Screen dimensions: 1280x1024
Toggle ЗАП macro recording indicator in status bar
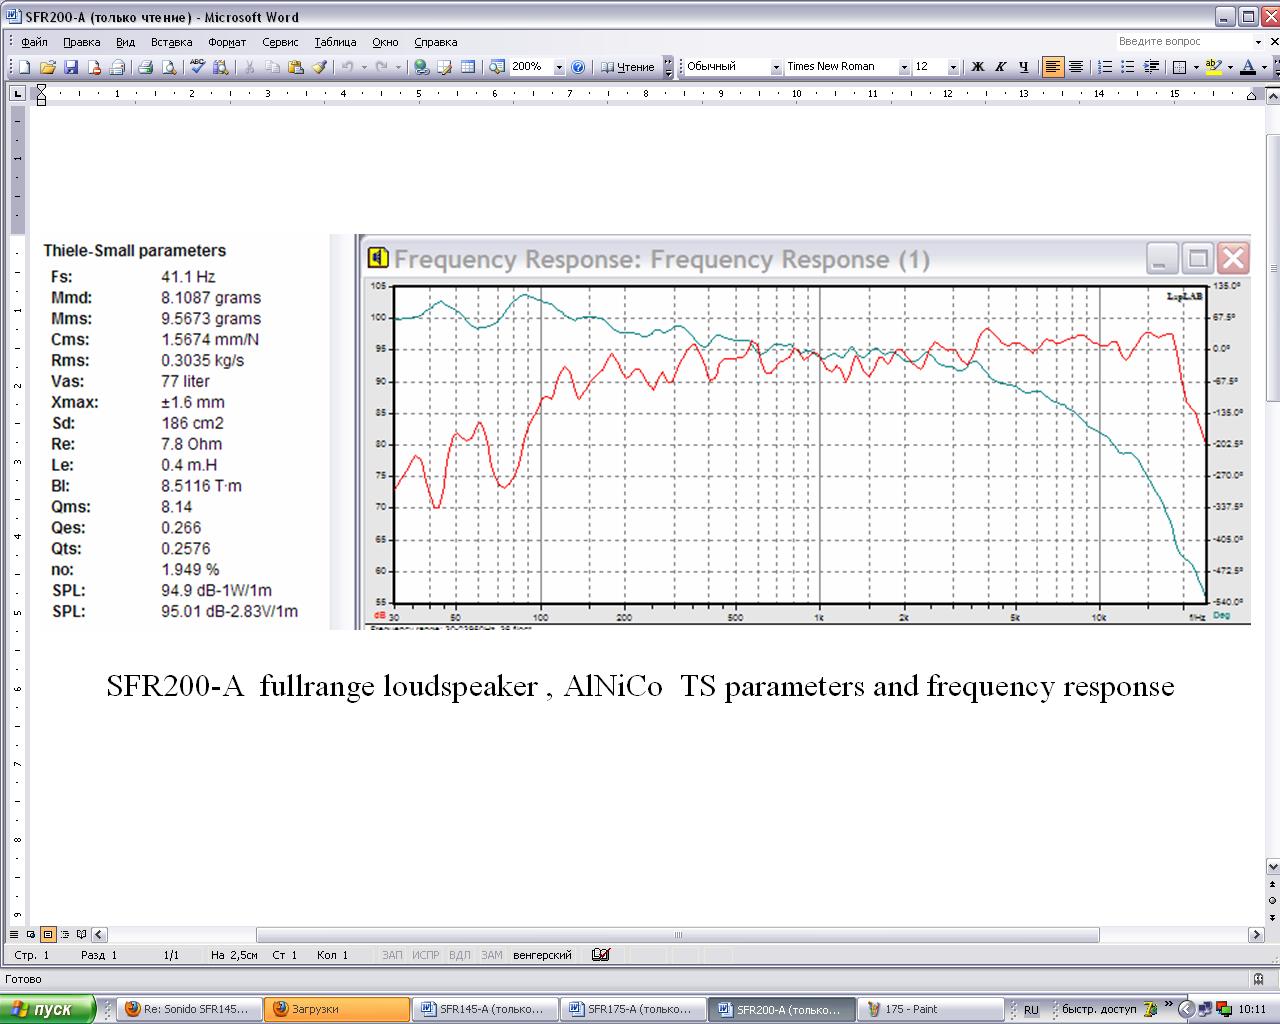[x=392, y=955]
